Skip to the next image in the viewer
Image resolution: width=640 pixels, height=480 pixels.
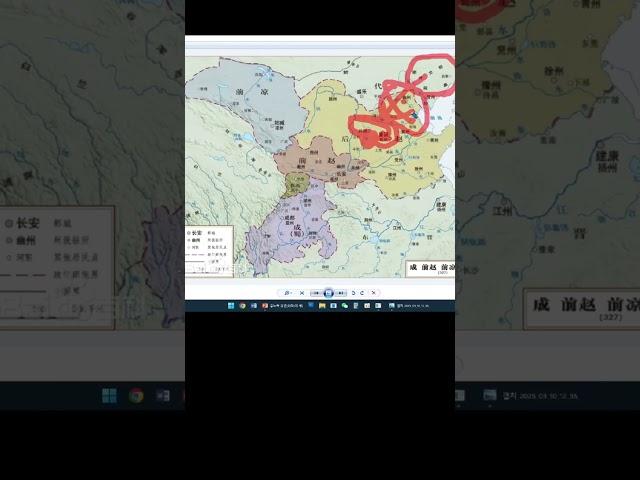pos(341,293)
